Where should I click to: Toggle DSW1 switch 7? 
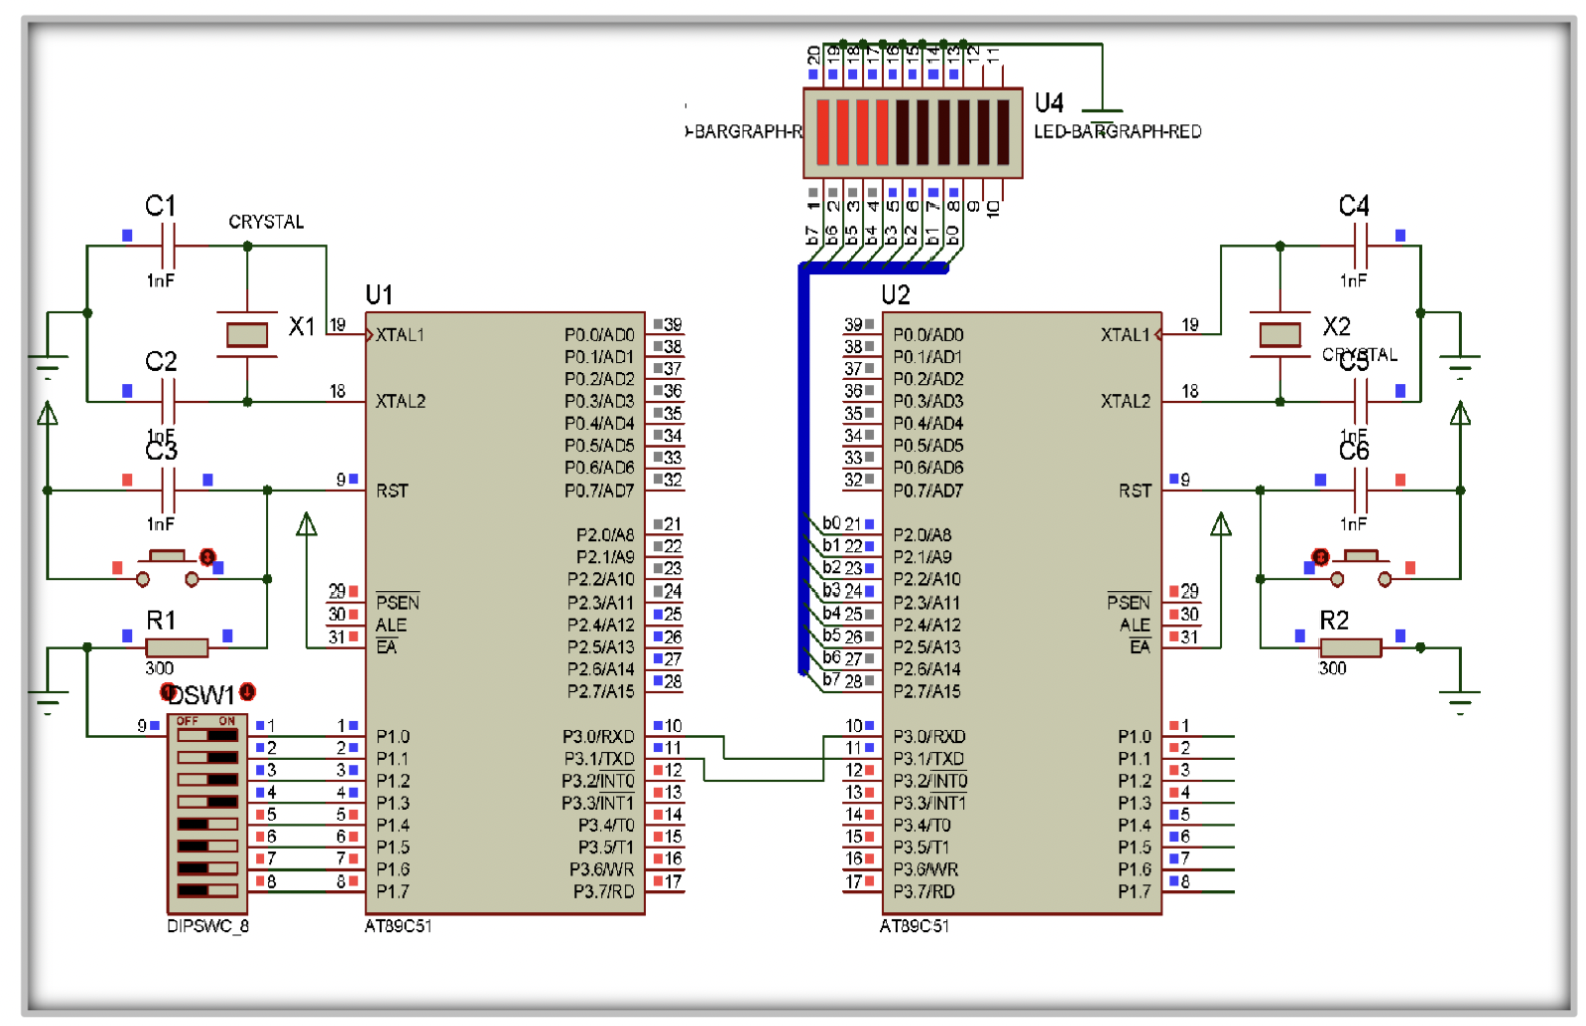point(208,868)
